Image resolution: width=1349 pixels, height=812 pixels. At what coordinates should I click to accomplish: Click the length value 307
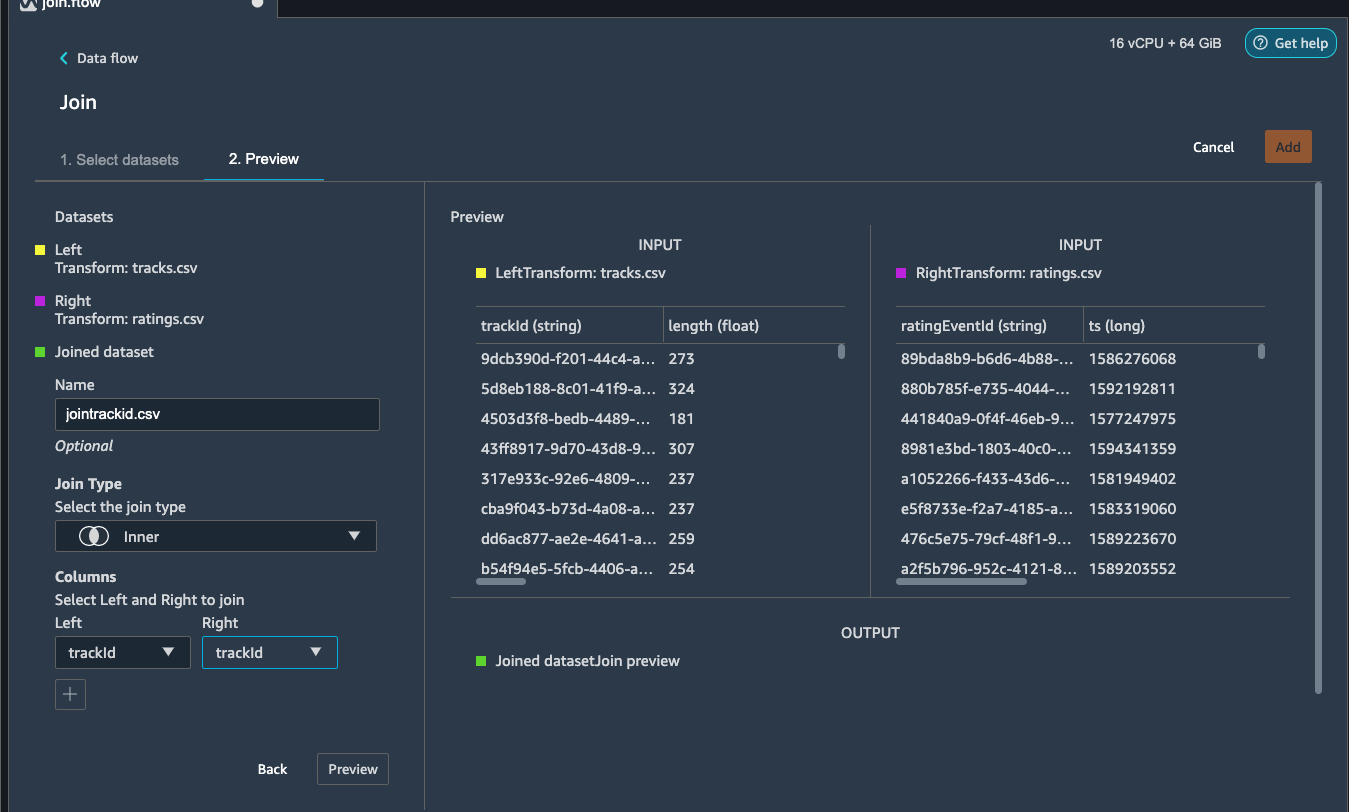point(681,448)
